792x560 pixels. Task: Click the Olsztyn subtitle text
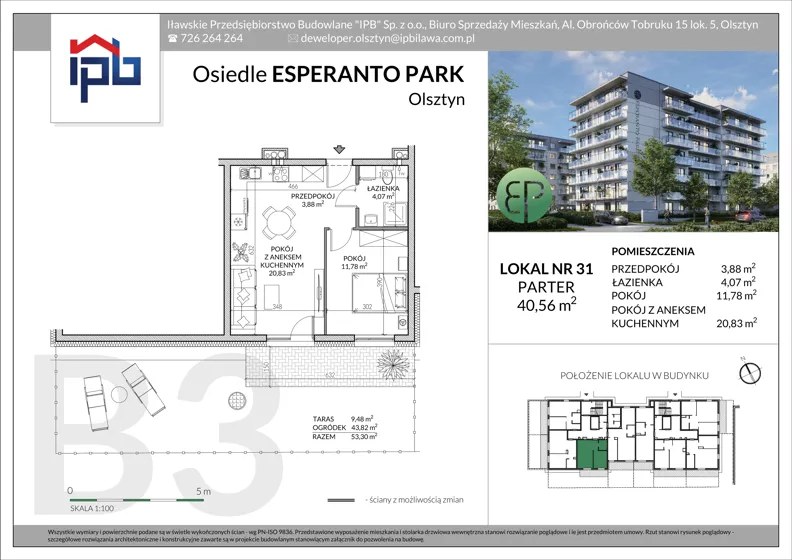436,99
